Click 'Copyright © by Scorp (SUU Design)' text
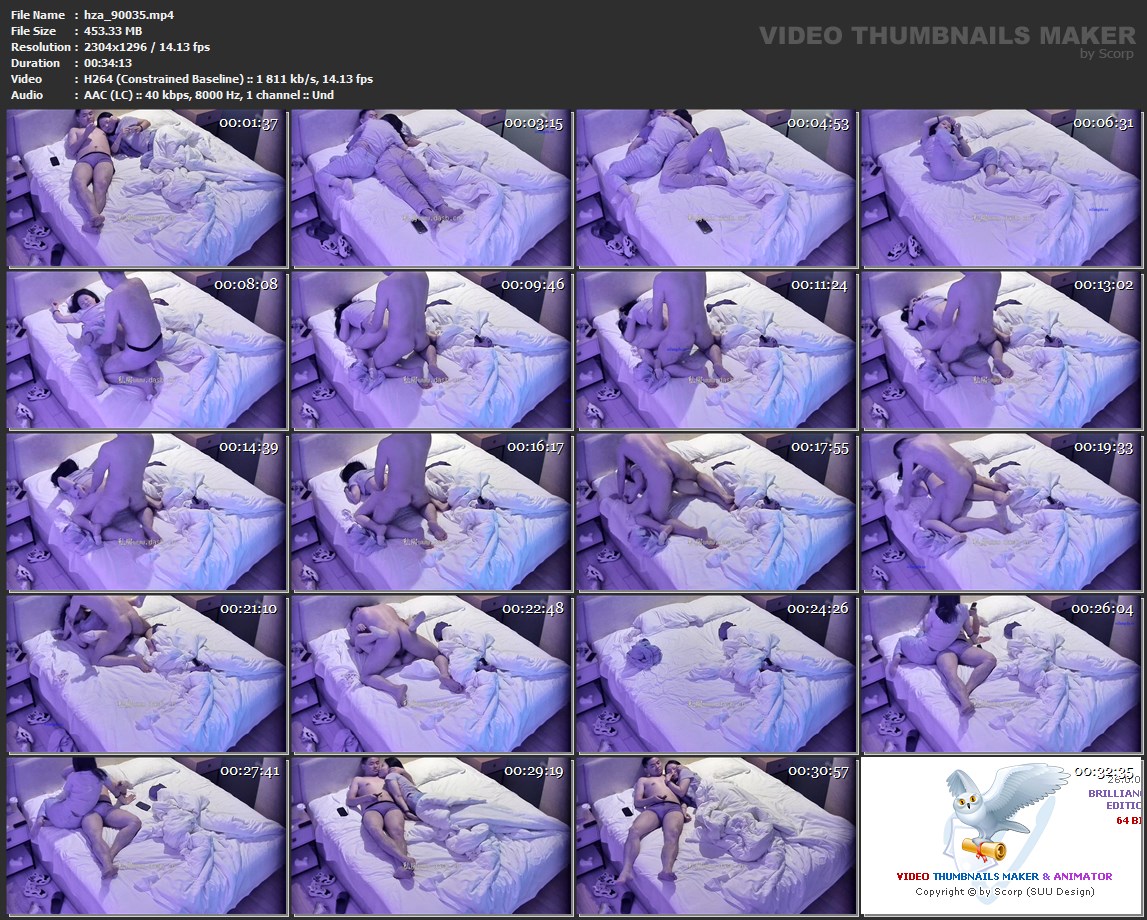Image resolution: width=1147 pixels, height=920 pixels. pos(1004,891)
